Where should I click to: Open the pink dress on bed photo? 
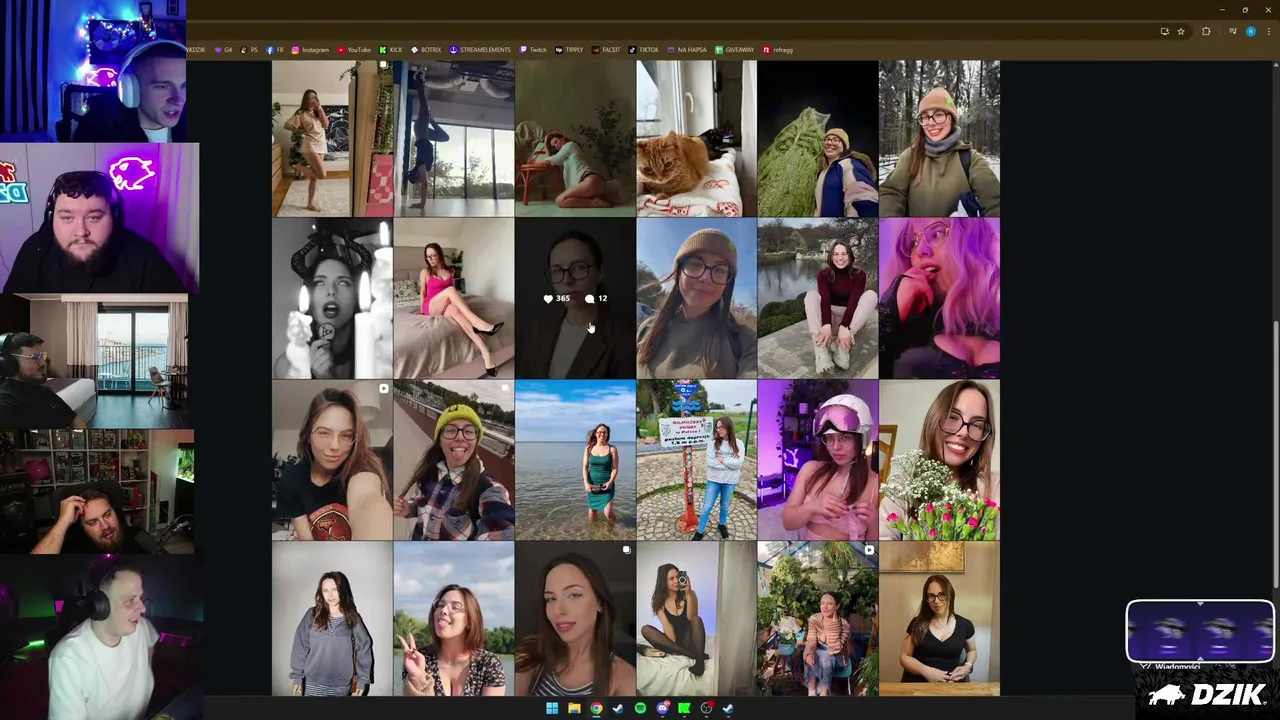tap(453, 298)
